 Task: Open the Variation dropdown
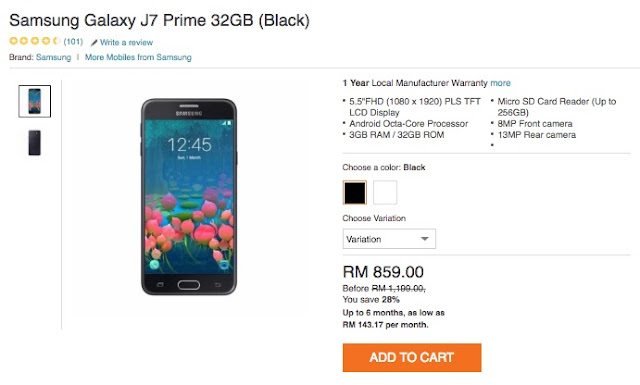point(389,239)
